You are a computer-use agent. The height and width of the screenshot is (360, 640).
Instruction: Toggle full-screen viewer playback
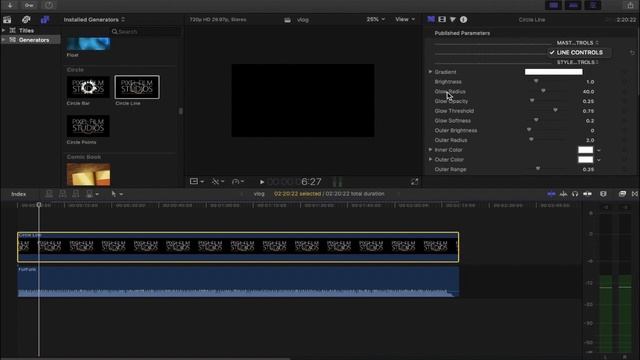click(x=414, y=182)
